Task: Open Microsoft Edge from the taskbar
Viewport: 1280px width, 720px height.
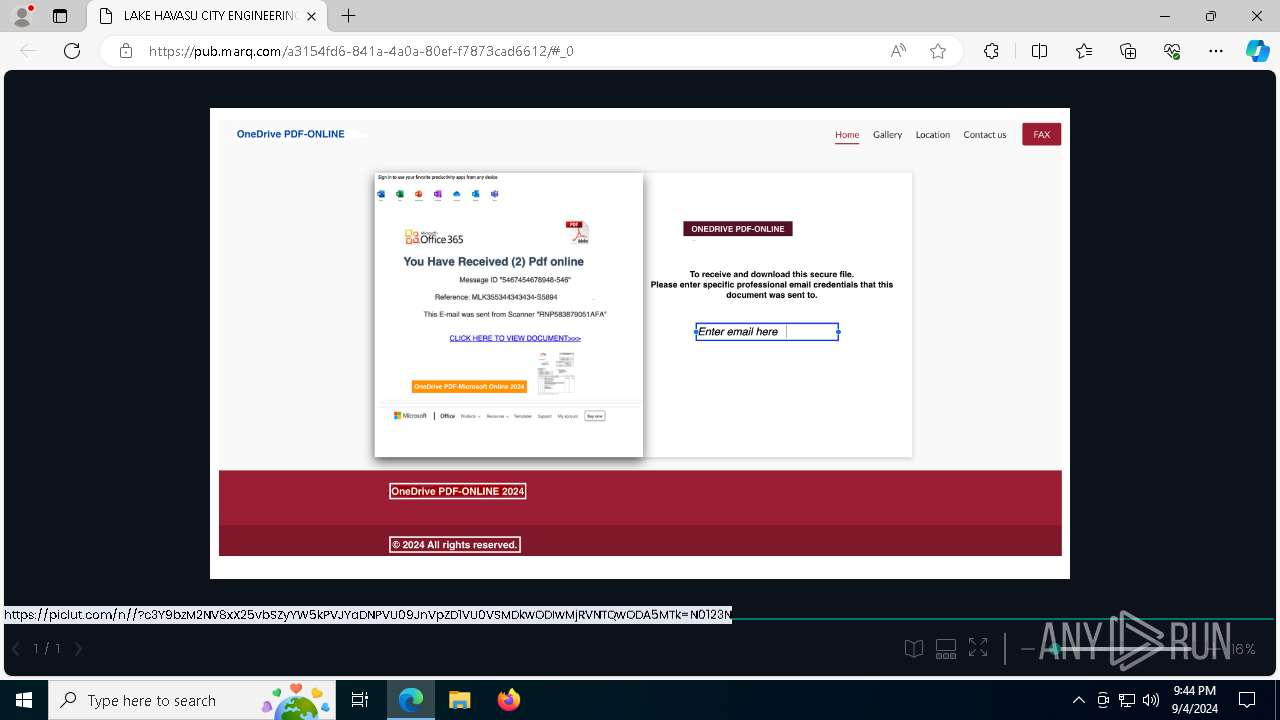Action: [x=411, y=700]
